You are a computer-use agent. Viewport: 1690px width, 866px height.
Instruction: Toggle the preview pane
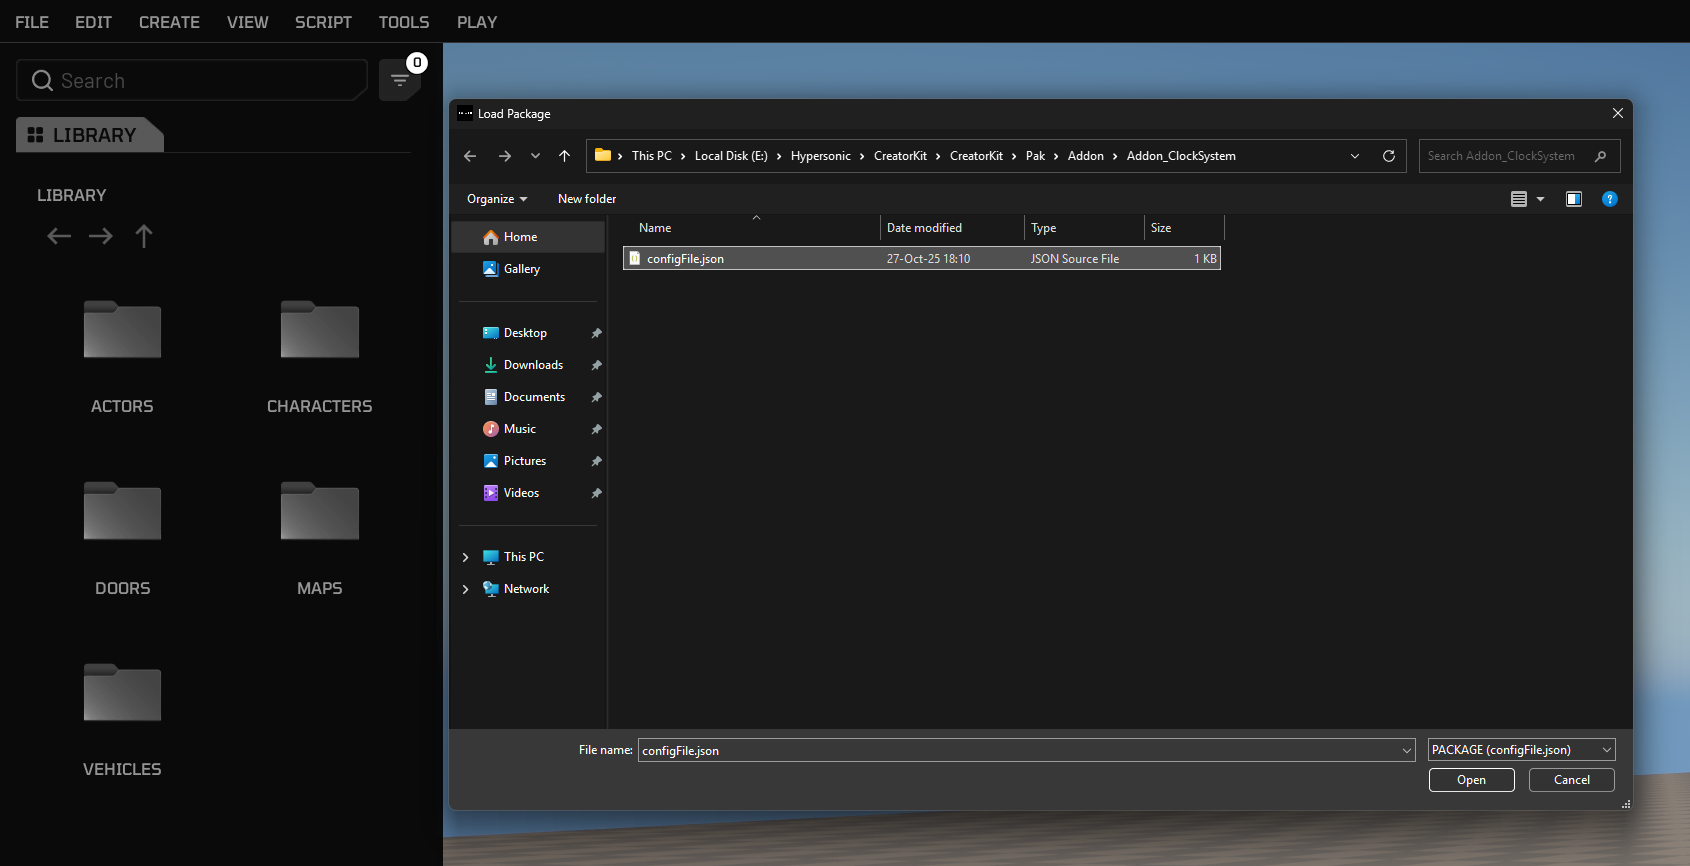pyautogui.click(x=1573, y=199)
